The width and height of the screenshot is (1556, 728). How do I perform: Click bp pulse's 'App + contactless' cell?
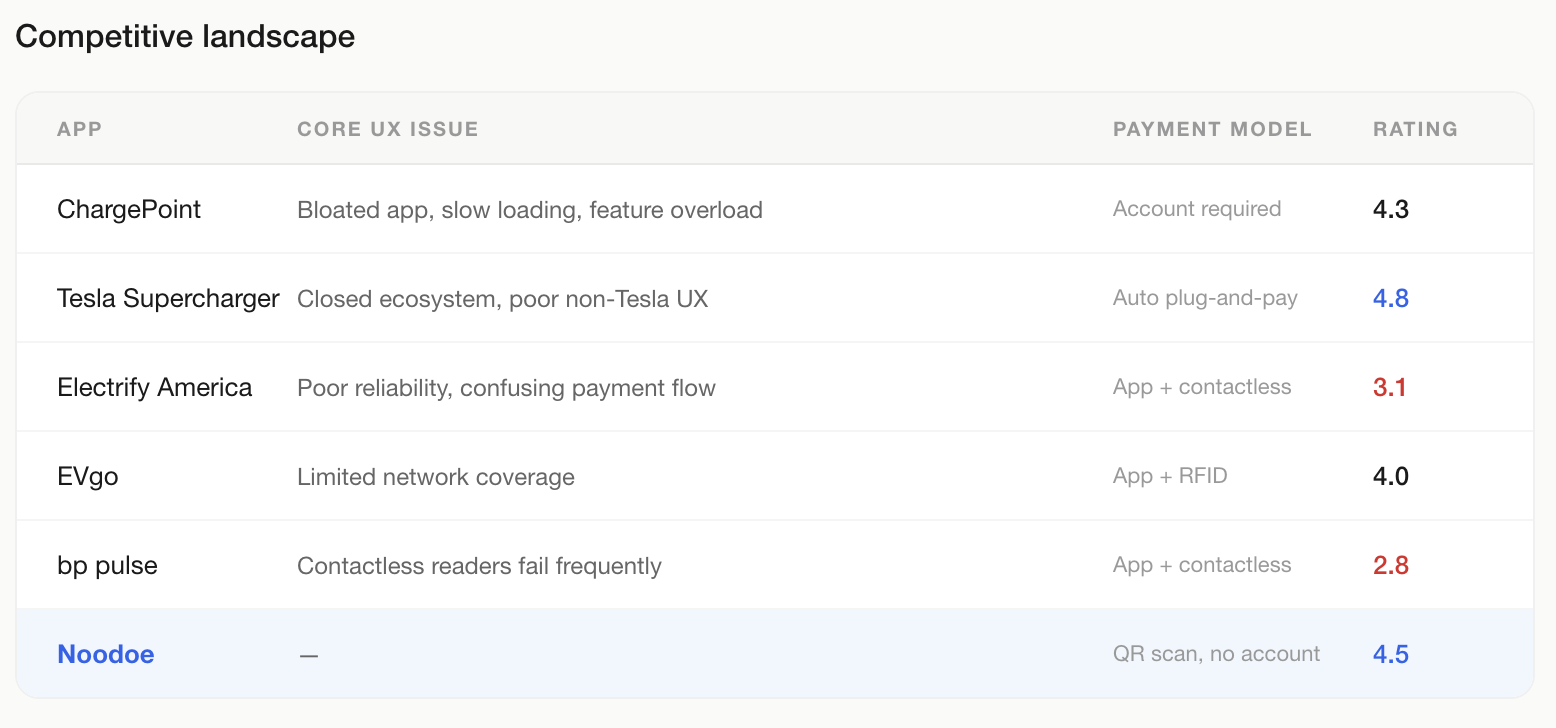[x=1202, y=565]
